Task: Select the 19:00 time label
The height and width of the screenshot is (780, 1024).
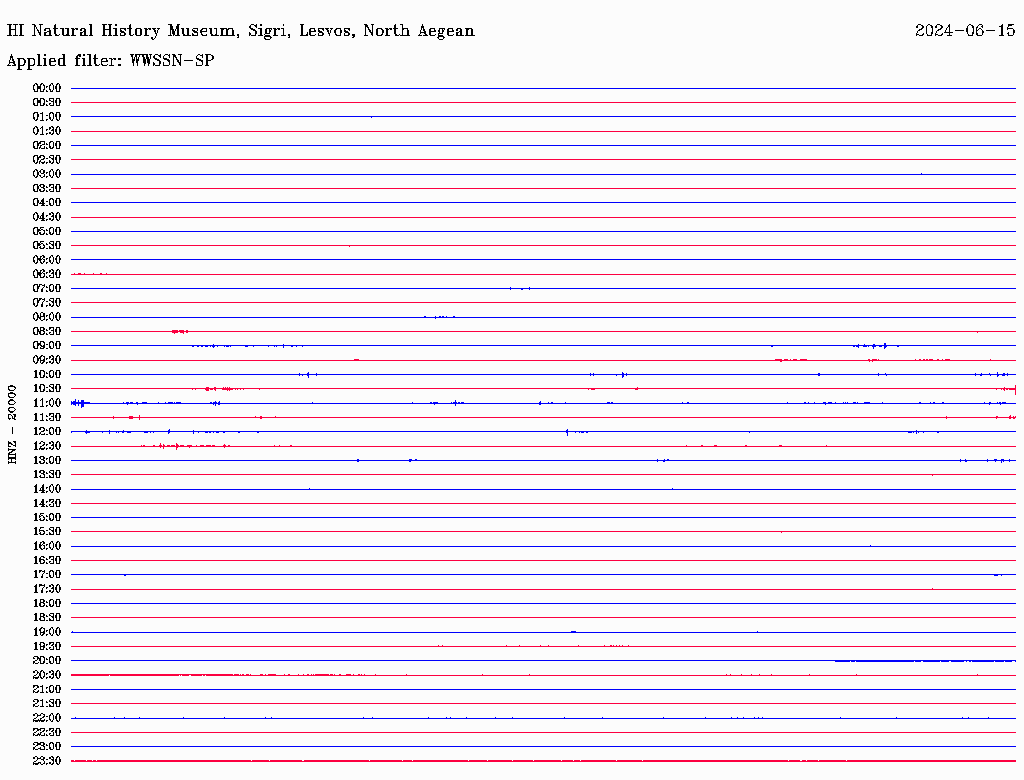Action: click(x=47, y=632)
